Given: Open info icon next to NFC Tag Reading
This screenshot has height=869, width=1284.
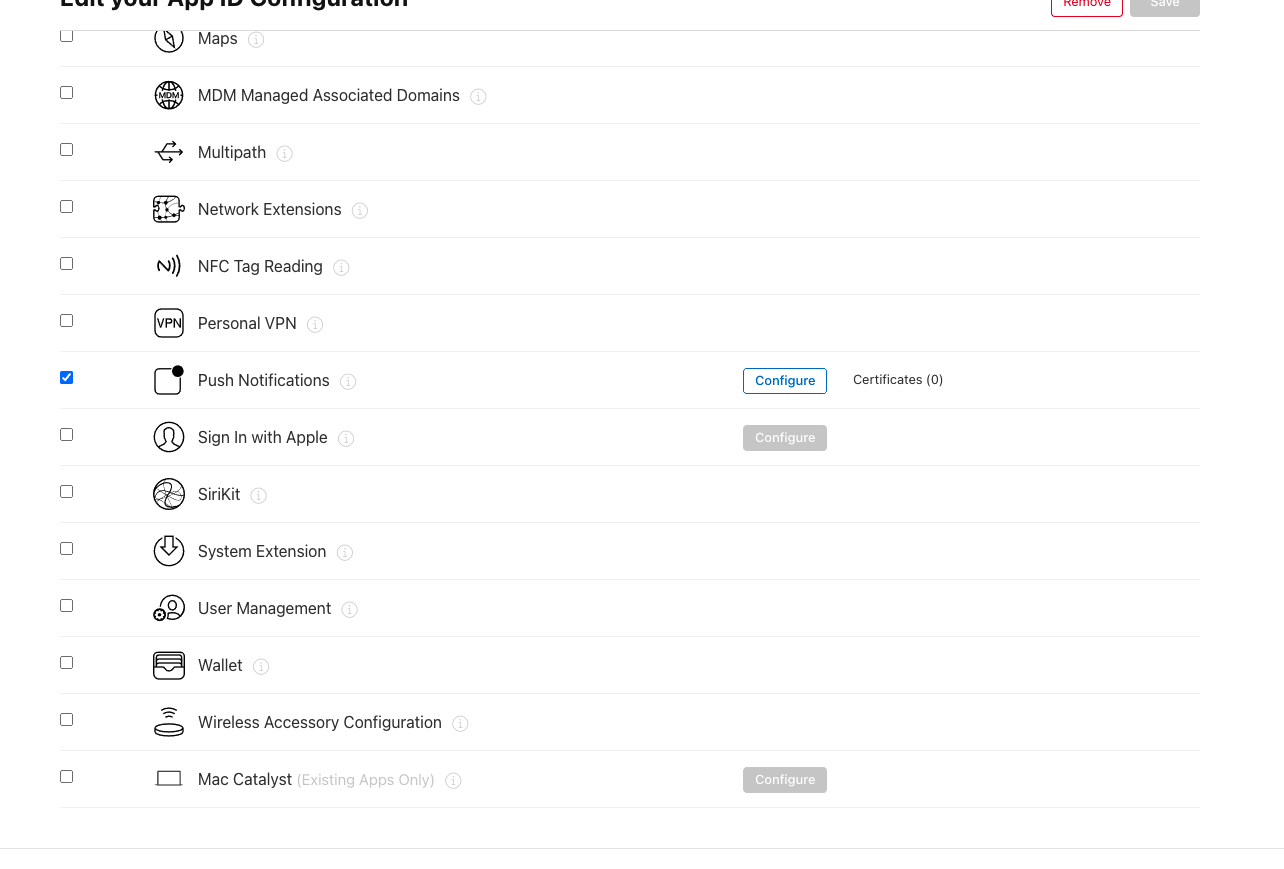Looking at the screenshot, I should pyautogui.click(x=341, y=267).
